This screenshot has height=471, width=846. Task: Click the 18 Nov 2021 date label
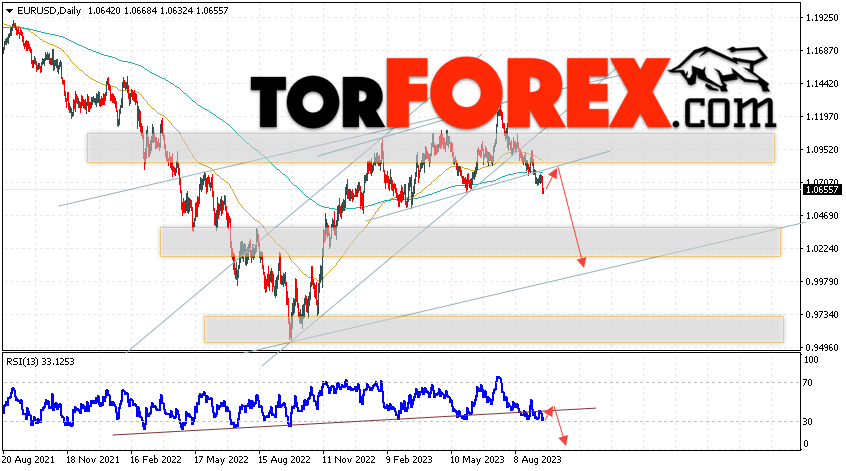(92, 460)
